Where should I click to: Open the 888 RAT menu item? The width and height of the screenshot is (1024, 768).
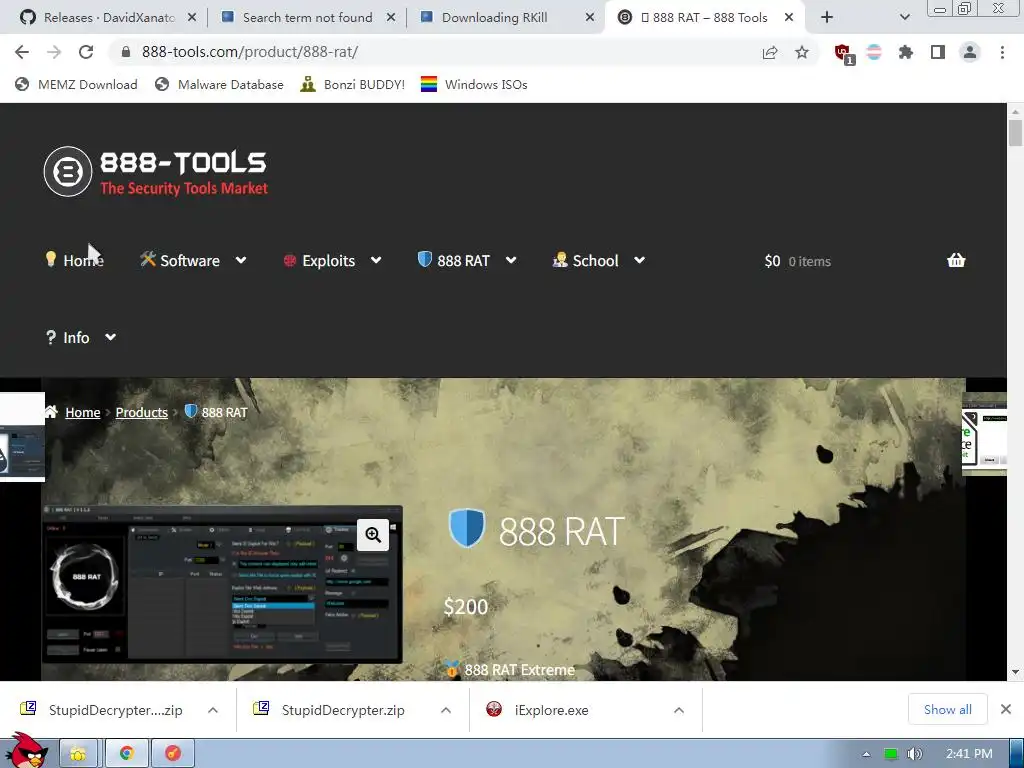click(454, 261)
